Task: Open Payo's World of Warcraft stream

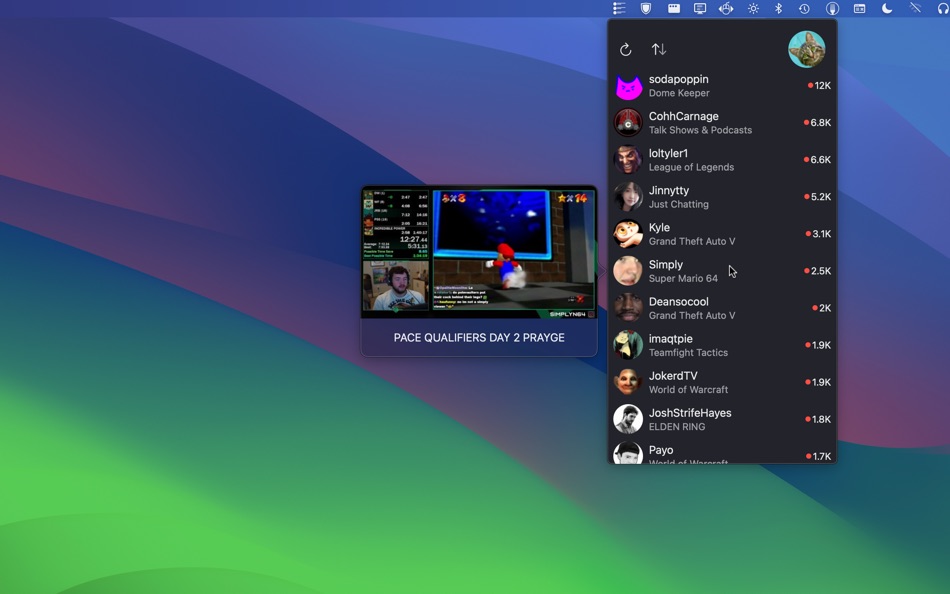Action: pos(700,453)
